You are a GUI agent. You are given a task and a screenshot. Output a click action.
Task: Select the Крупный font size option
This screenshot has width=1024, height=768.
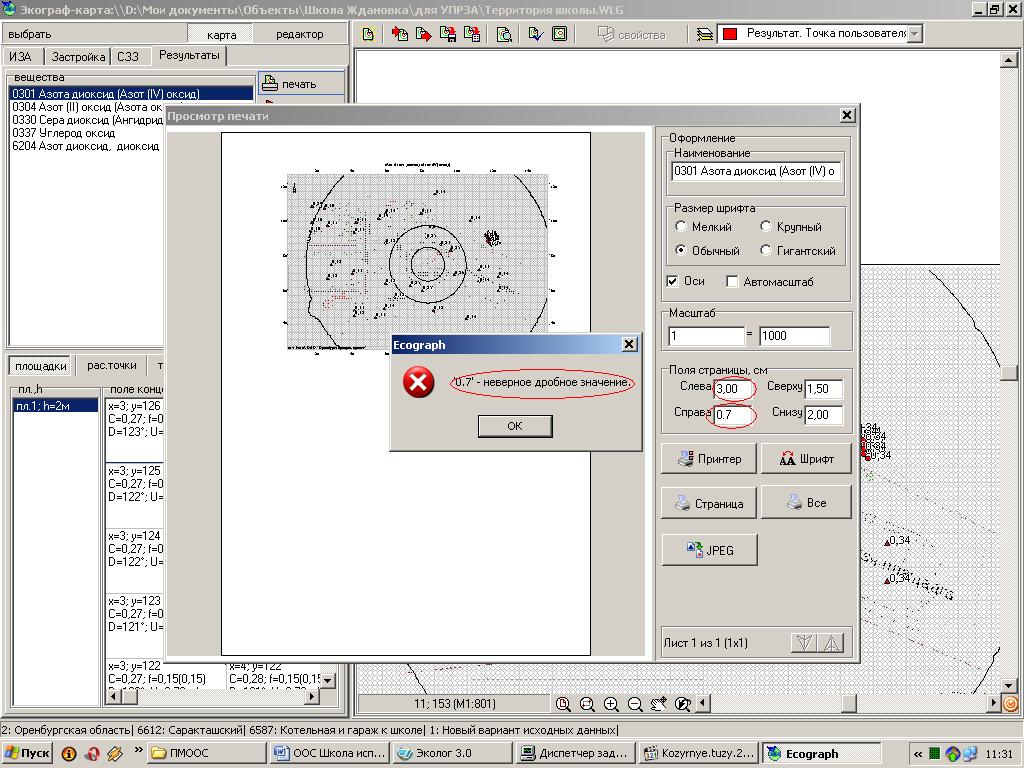pos(767,227)
